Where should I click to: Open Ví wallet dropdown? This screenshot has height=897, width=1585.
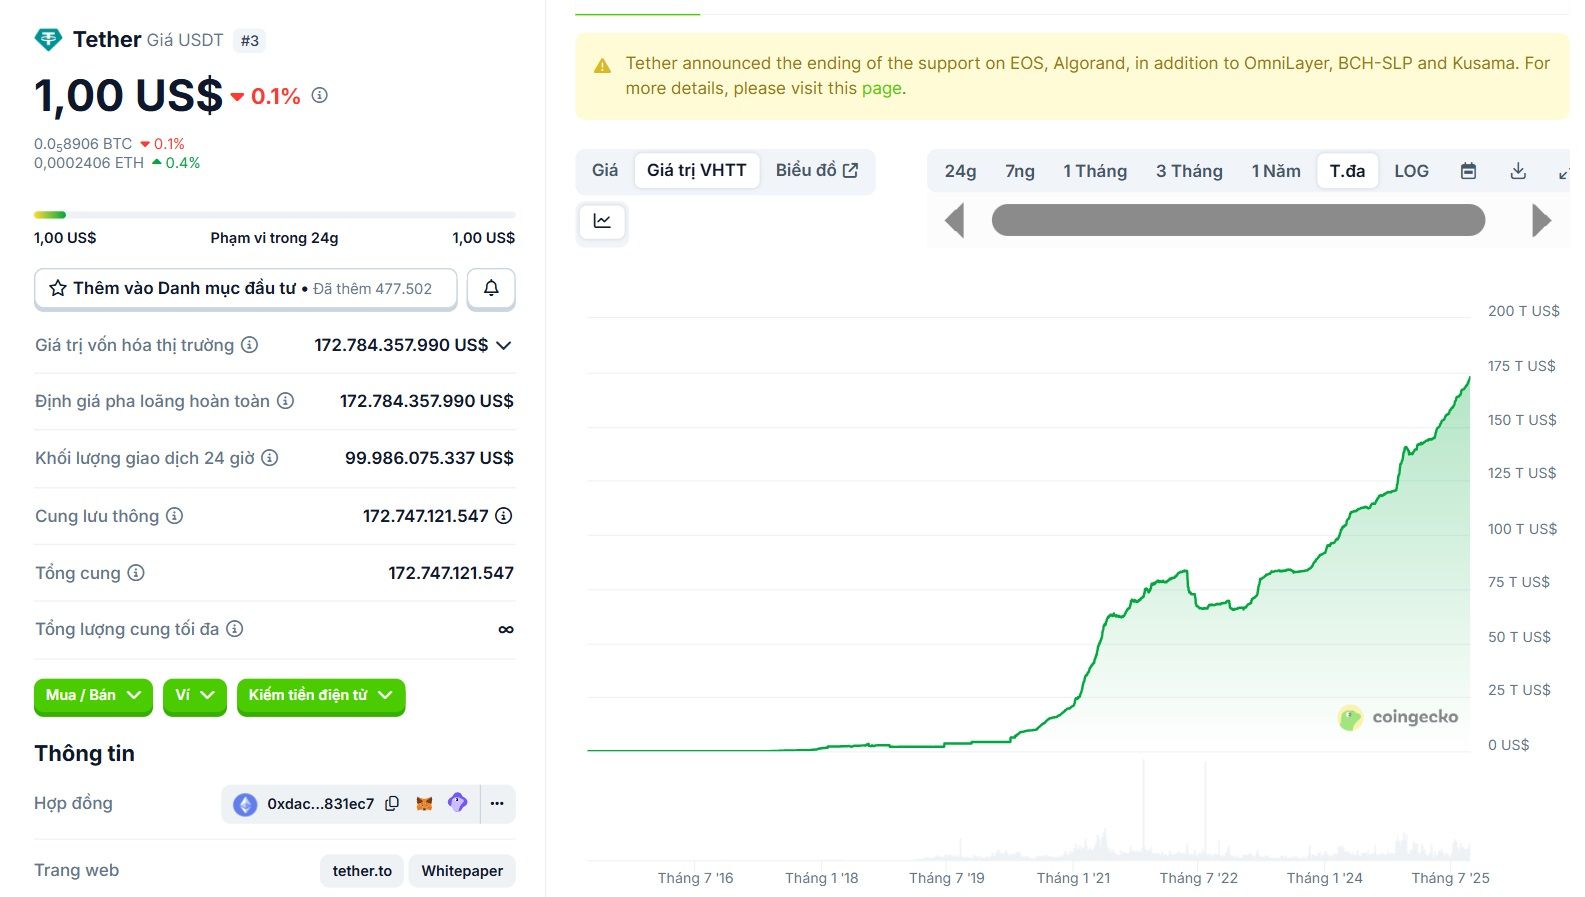coord(195,696)
